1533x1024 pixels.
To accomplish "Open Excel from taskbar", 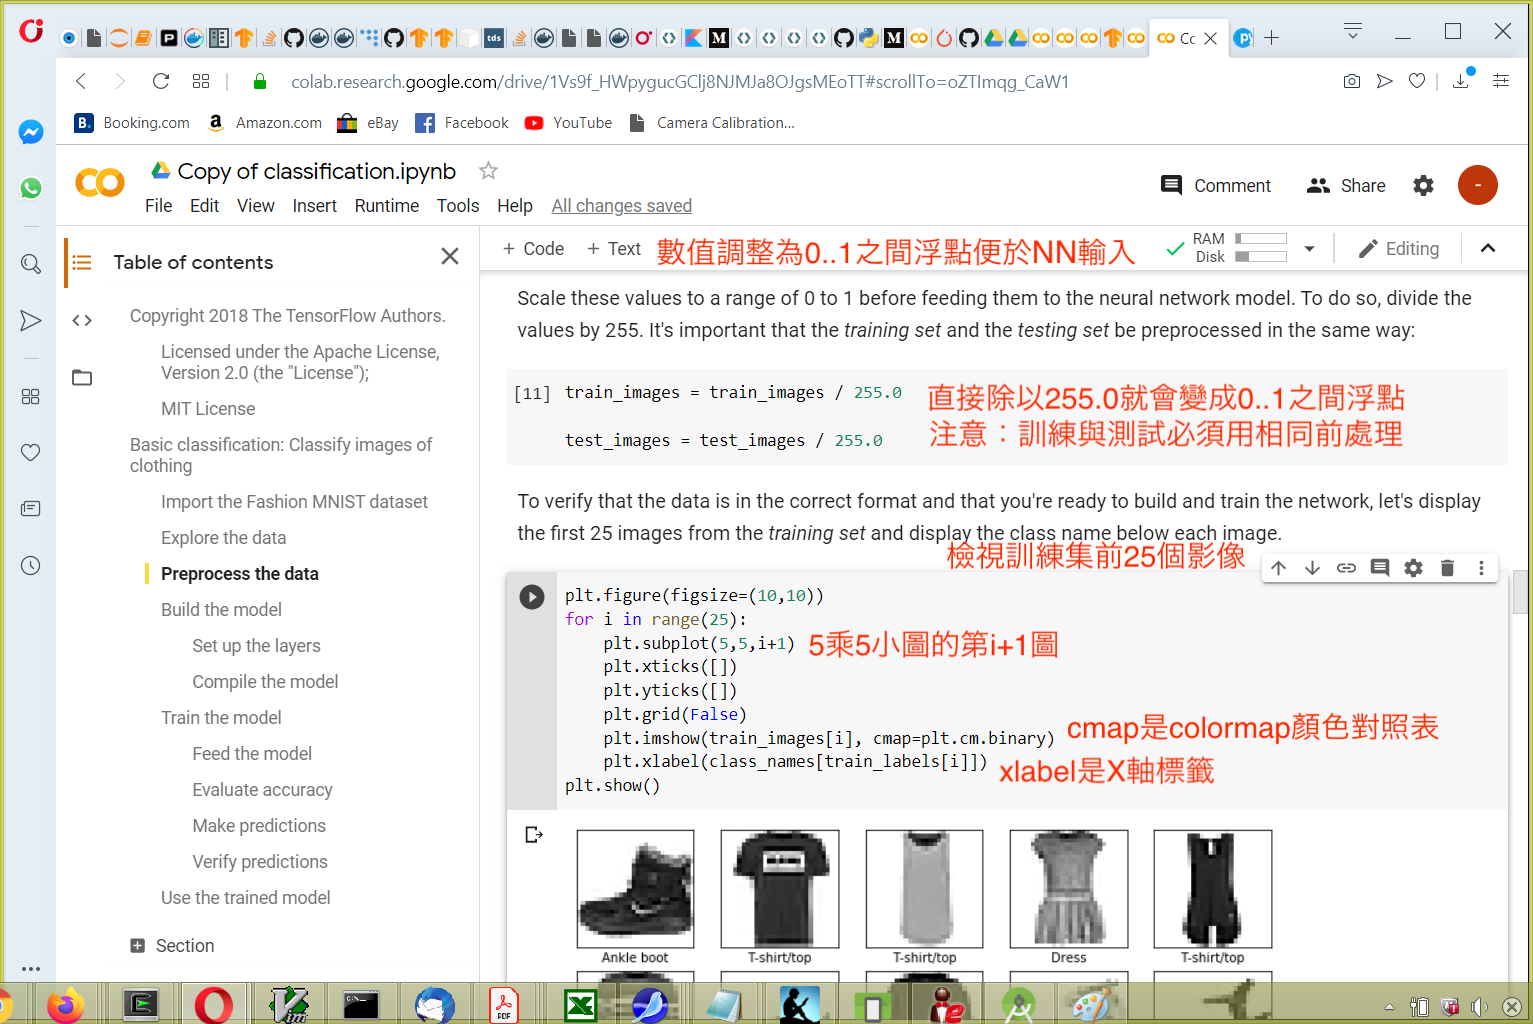I will 580,1005.
